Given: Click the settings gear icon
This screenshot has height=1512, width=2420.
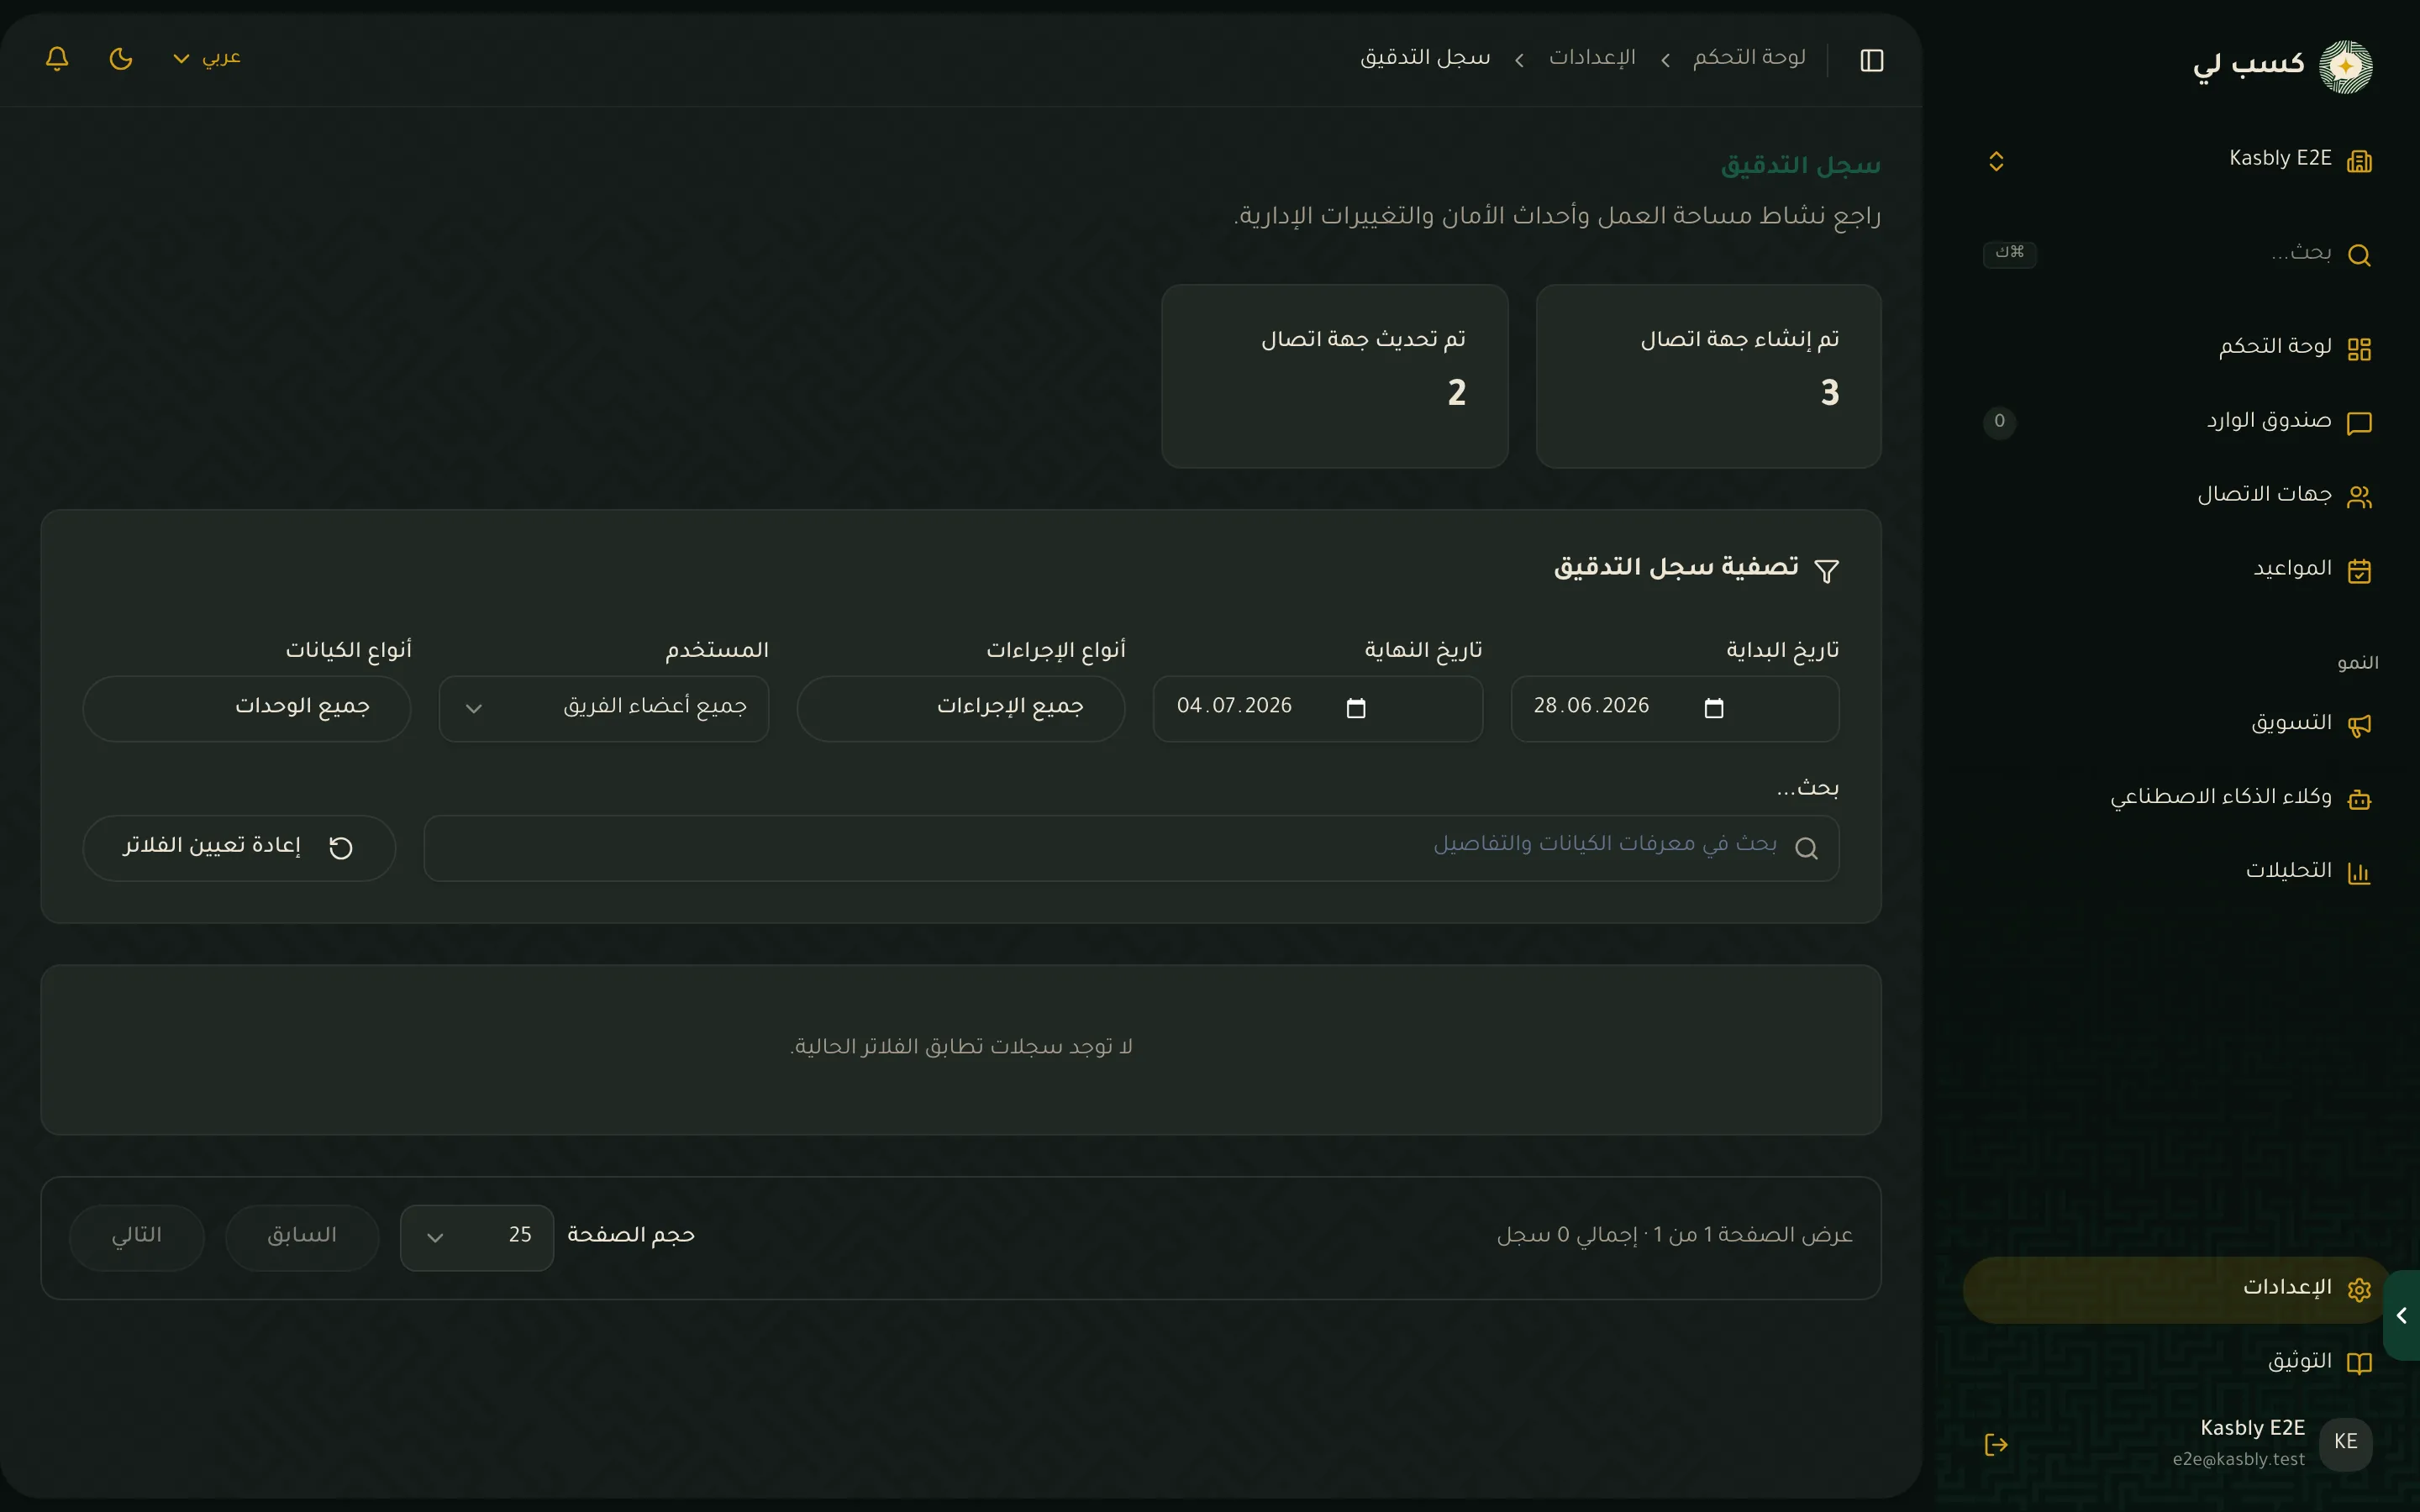Looking at the screenshot, I should coord(2359,1290).
